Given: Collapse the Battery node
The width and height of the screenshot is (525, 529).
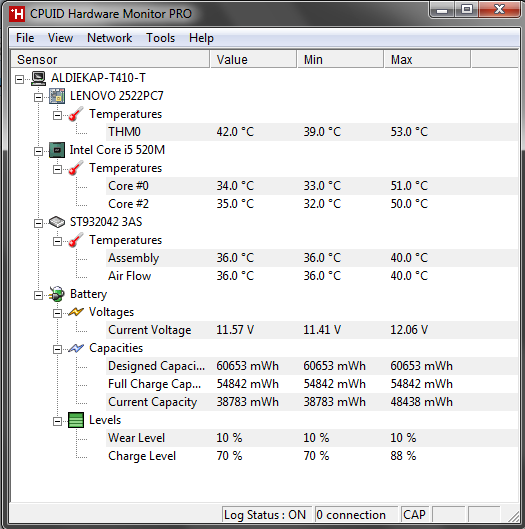Looking at the screenshot, I should tap(38, 296).
